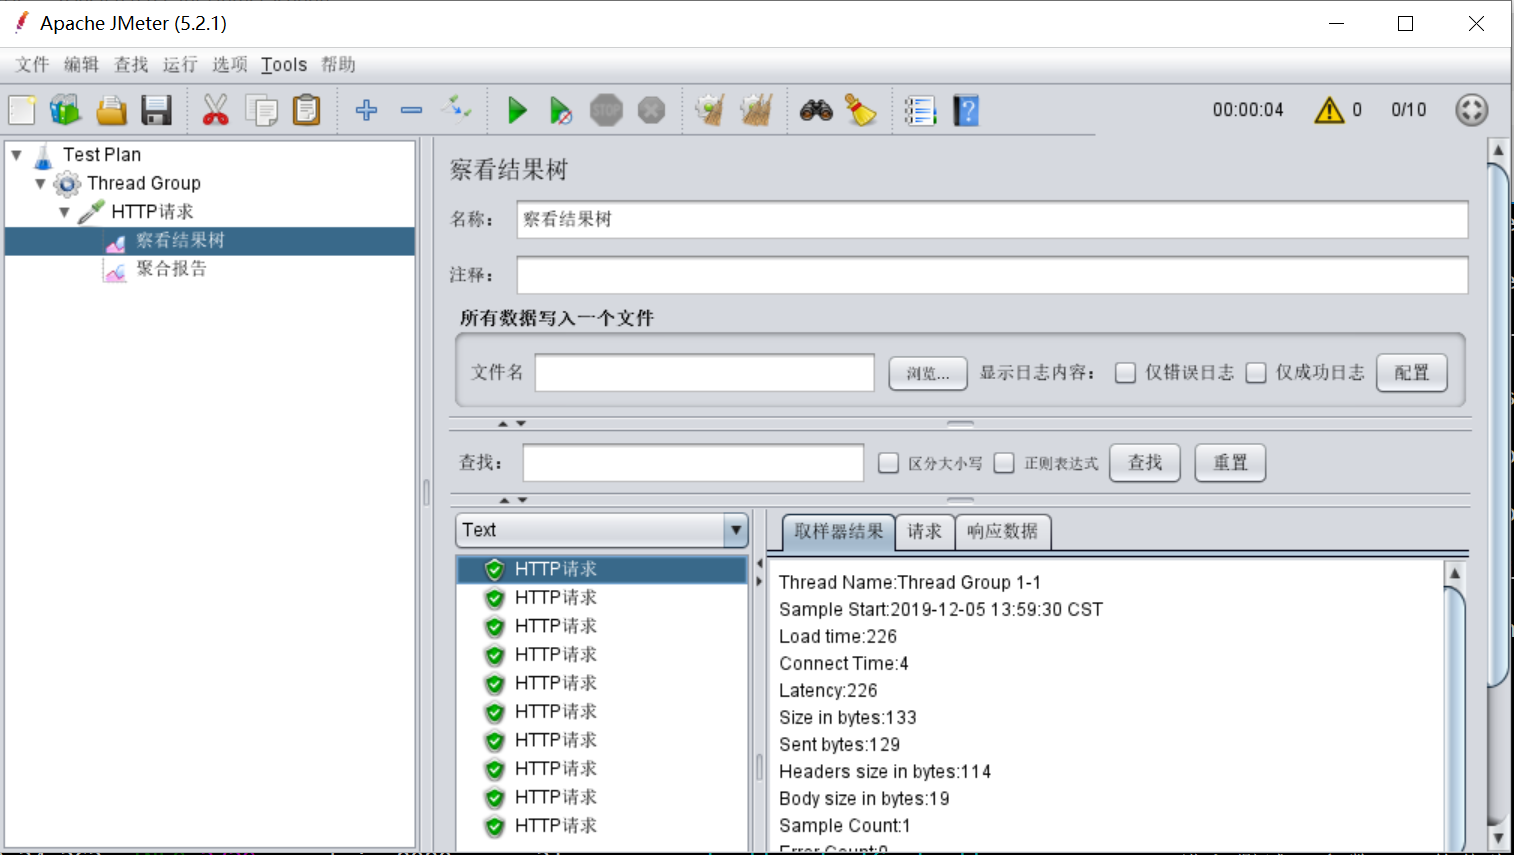This screenshot has height=855, width=1514.
Task: Start the test with green play icon
Action: (x=517, y=110)
